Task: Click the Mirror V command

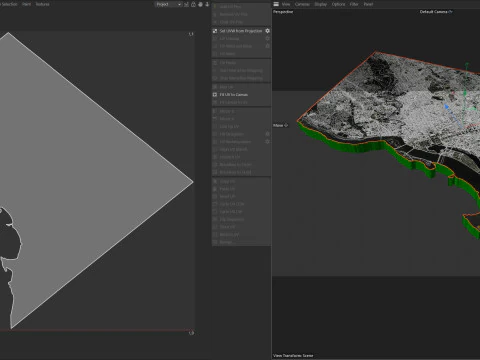Action: [x=227, y=119]
